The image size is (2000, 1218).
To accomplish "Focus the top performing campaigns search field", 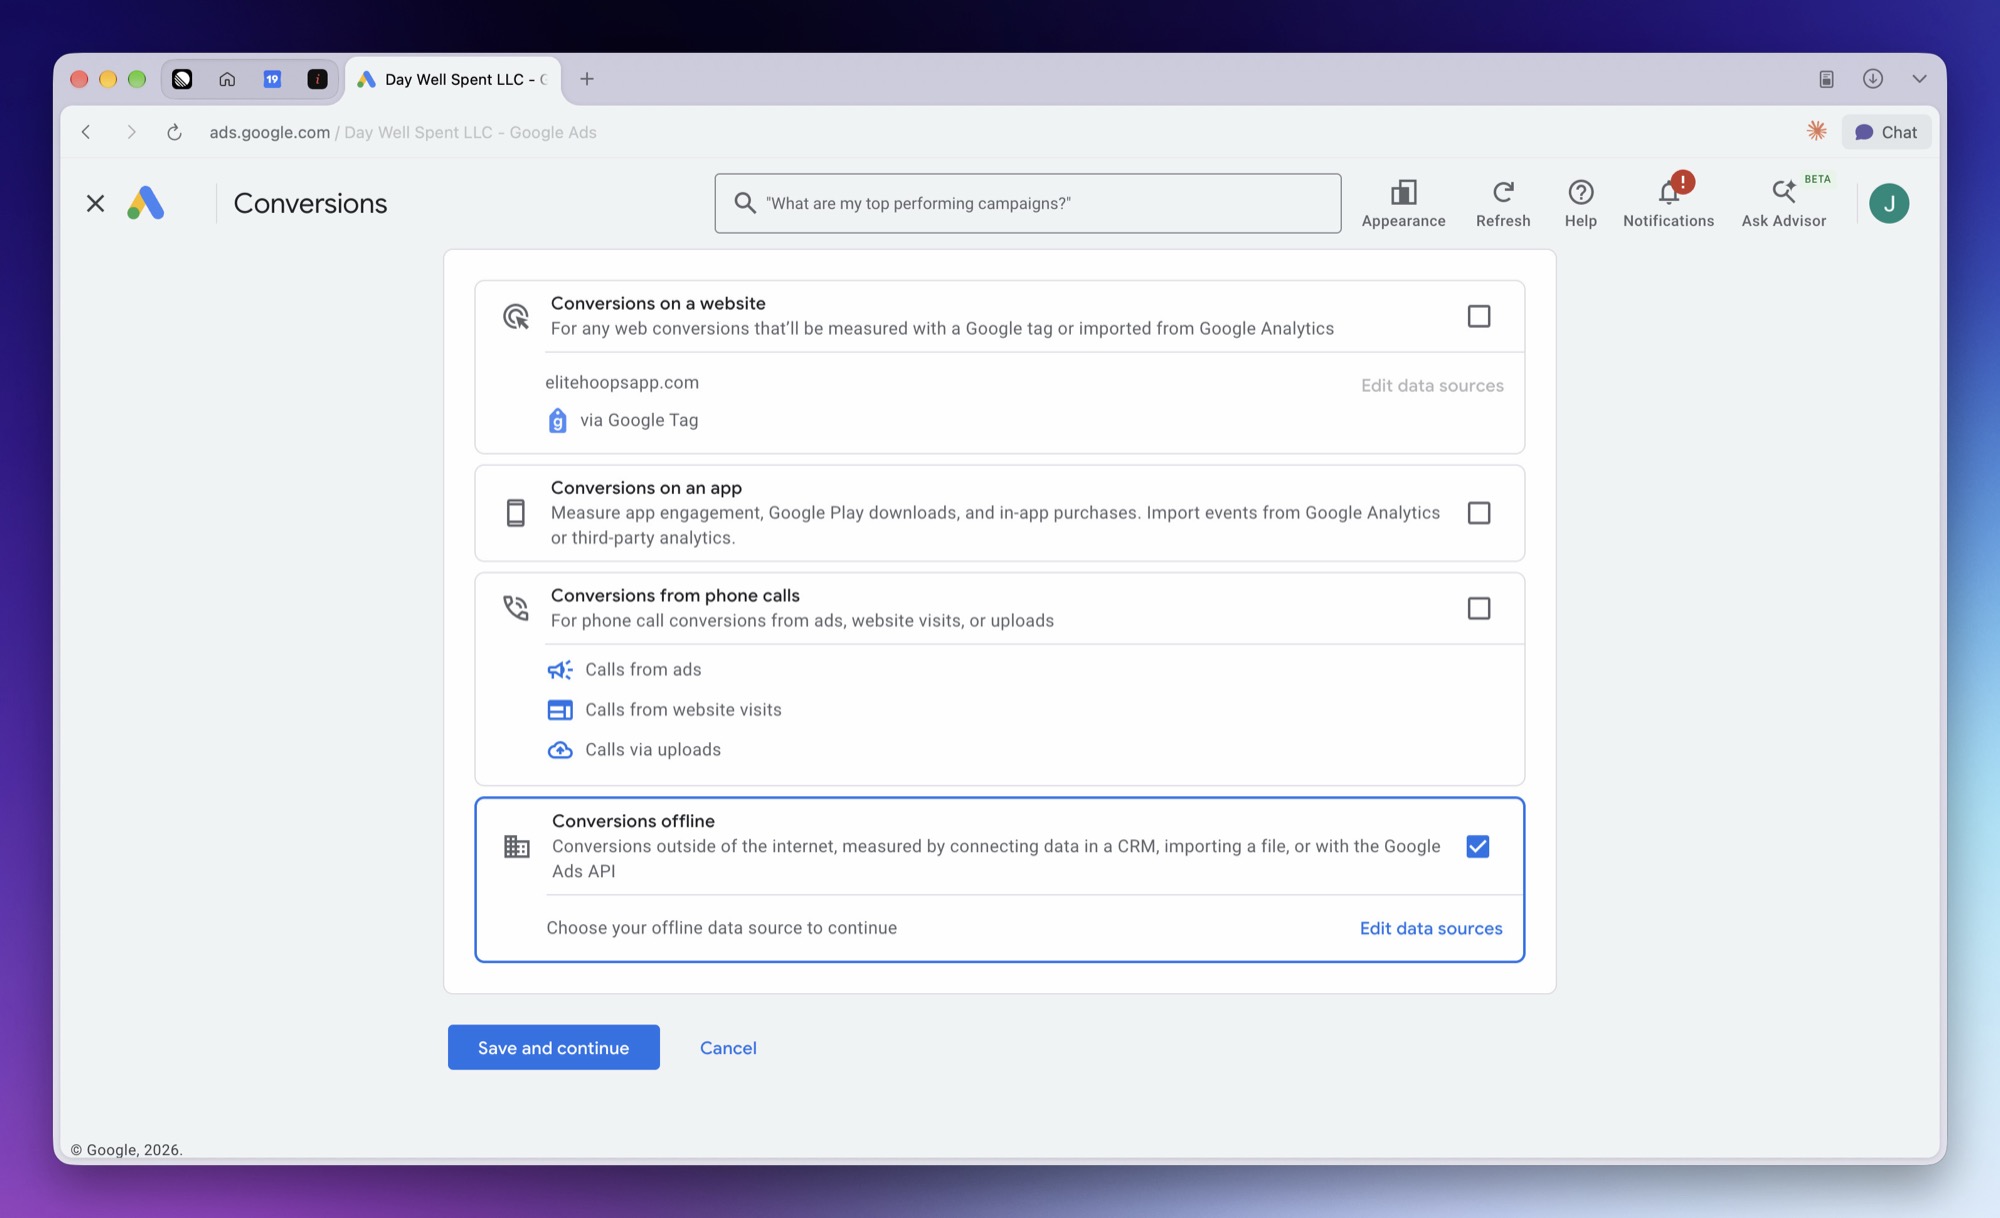I will point(1028,203).
